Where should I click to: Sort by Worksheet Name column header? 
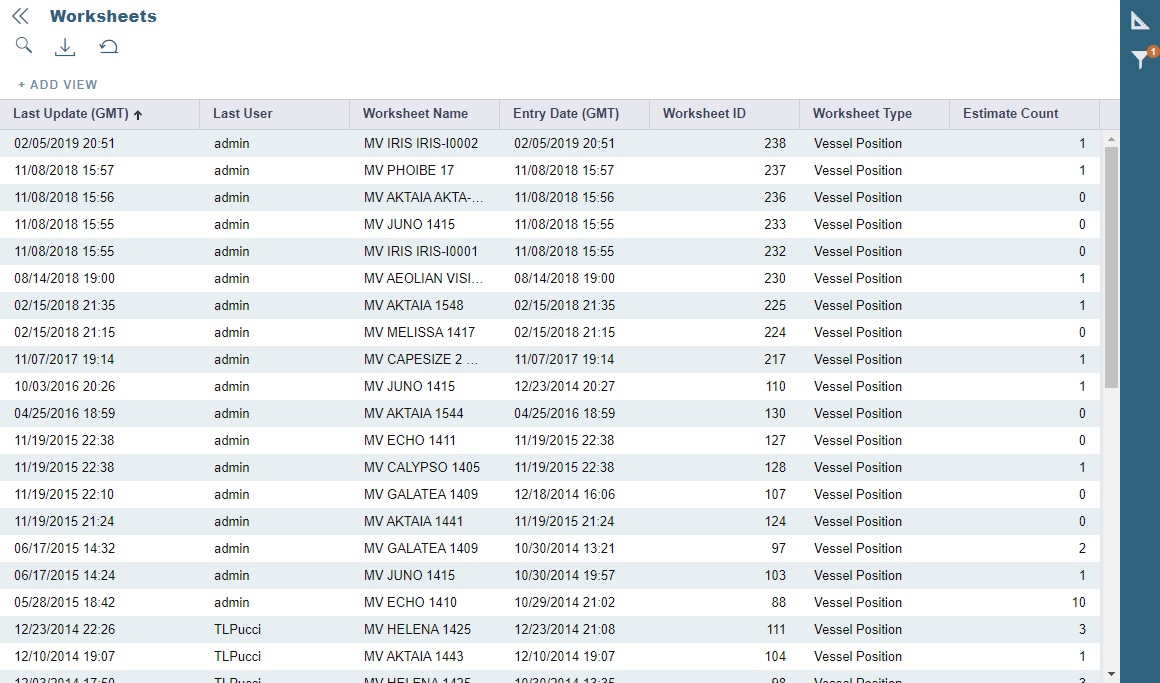click(415, 114)
